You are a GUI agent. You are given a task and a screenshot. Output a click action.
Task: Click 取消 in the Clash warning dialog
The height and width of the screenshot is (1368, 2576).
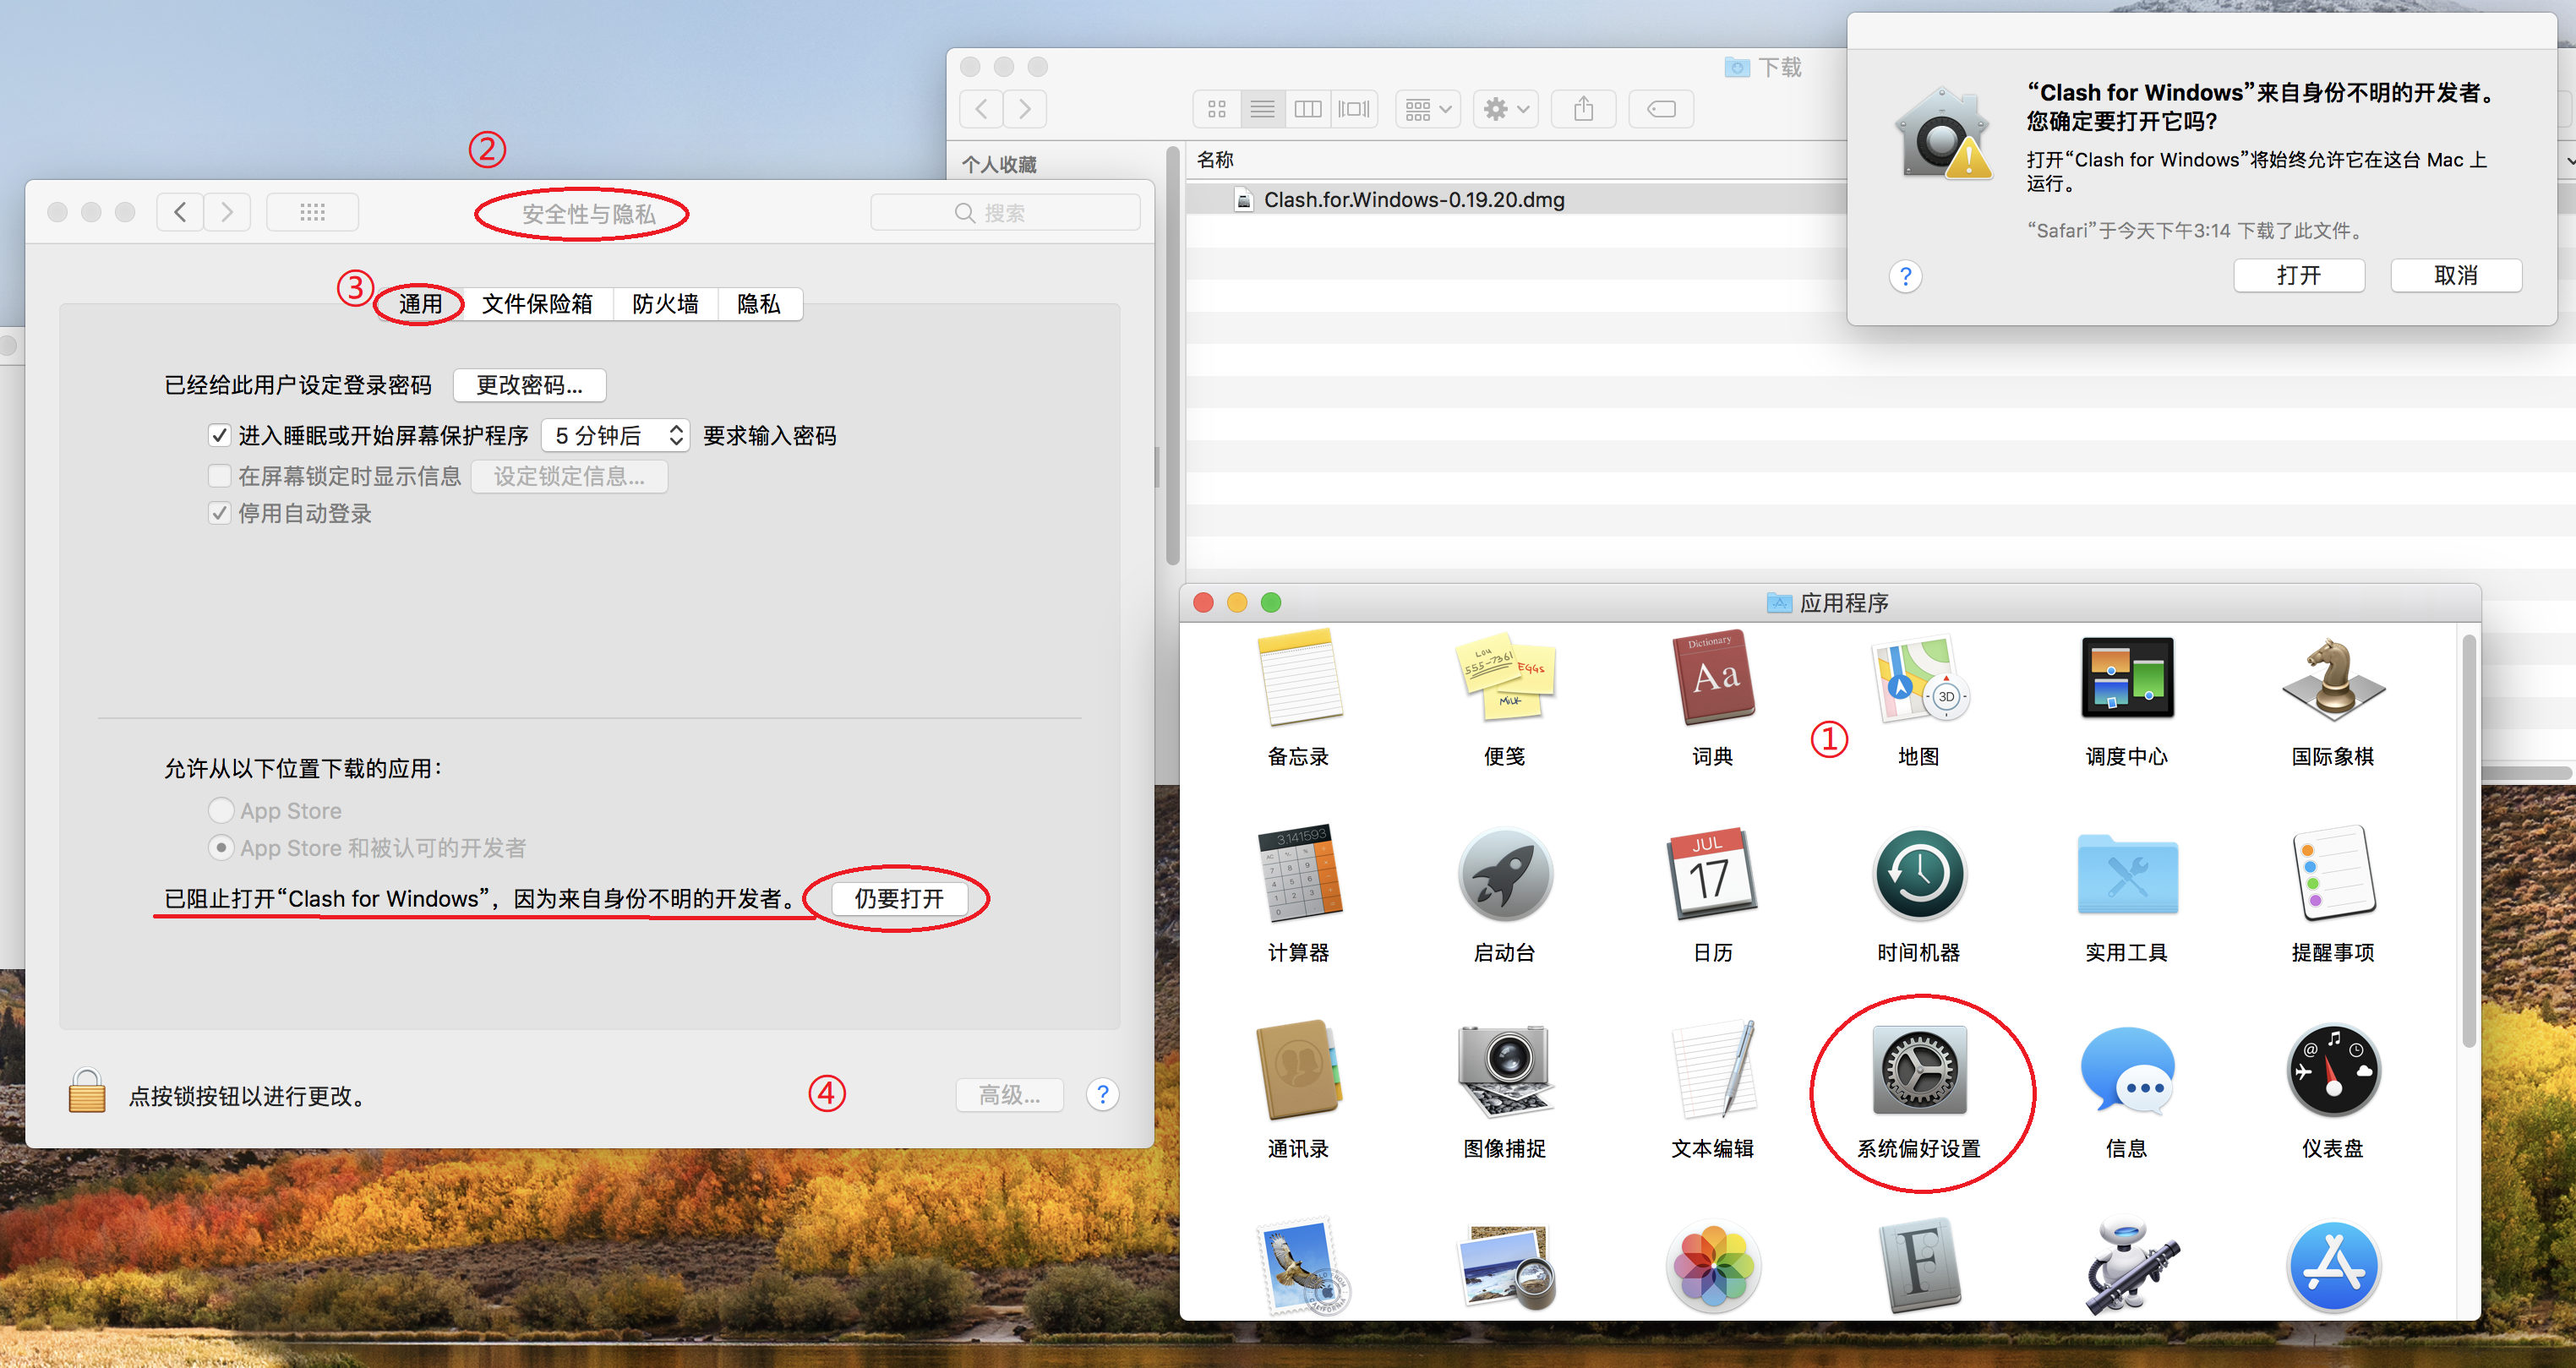pos(2456,275)
